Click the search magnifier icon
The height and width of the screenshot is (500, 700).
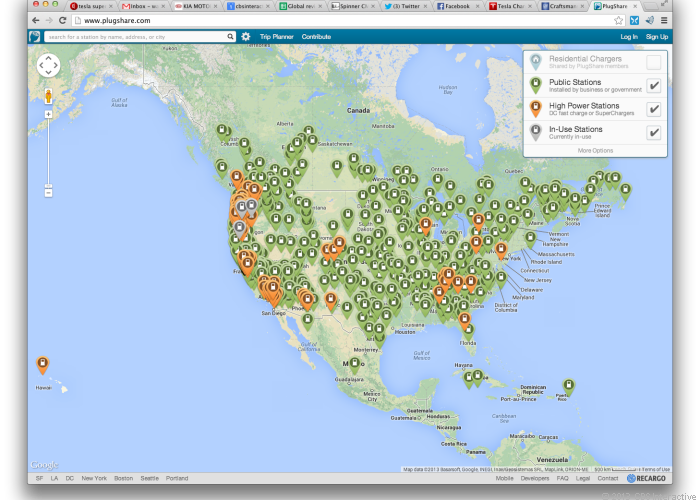(x=230, y=37)
